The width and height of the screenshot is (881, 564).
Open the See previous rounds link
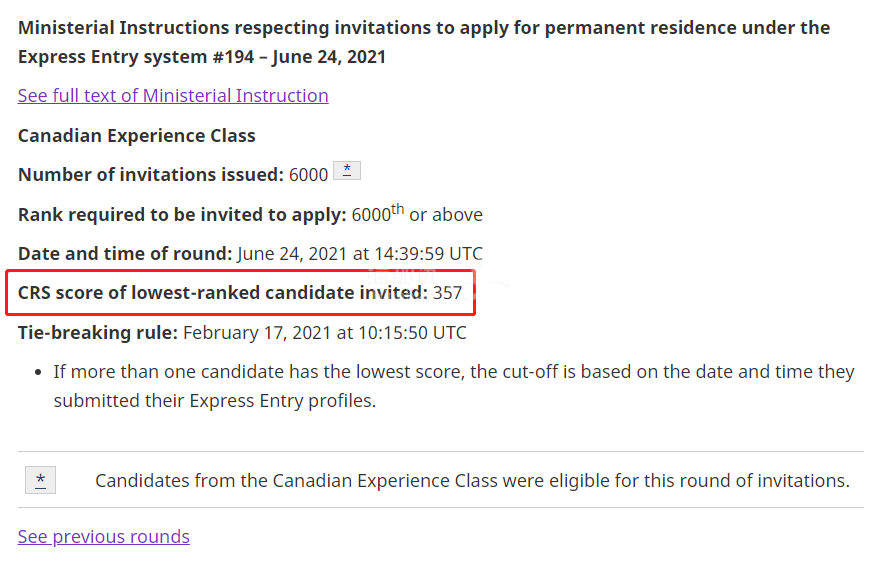(104, 536)
